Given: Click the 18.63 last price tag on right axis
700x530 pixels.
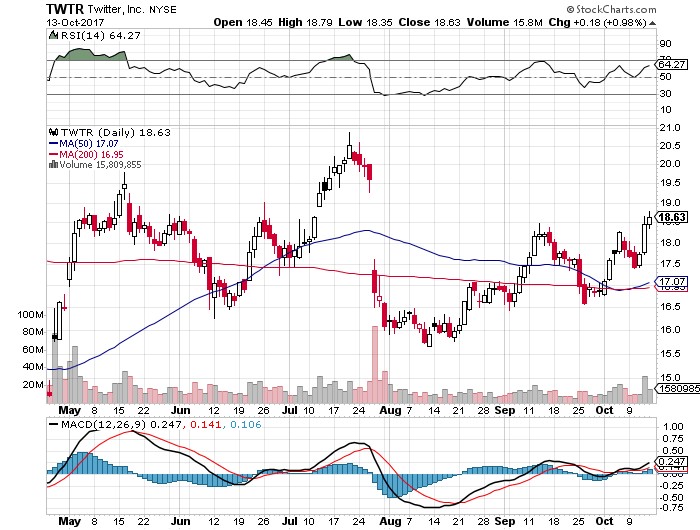Looking at the screenshot, I should pyautogui.click(x=672, y=217).
